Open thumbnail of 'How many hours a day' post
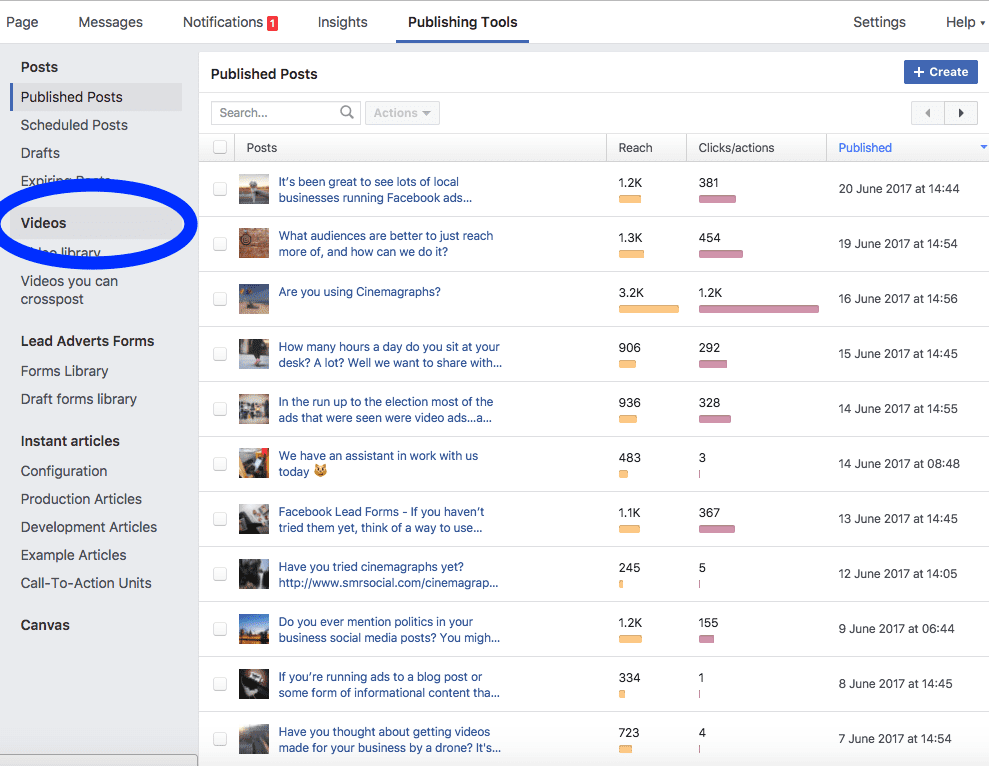989x766 pixels. pos(254,353)
